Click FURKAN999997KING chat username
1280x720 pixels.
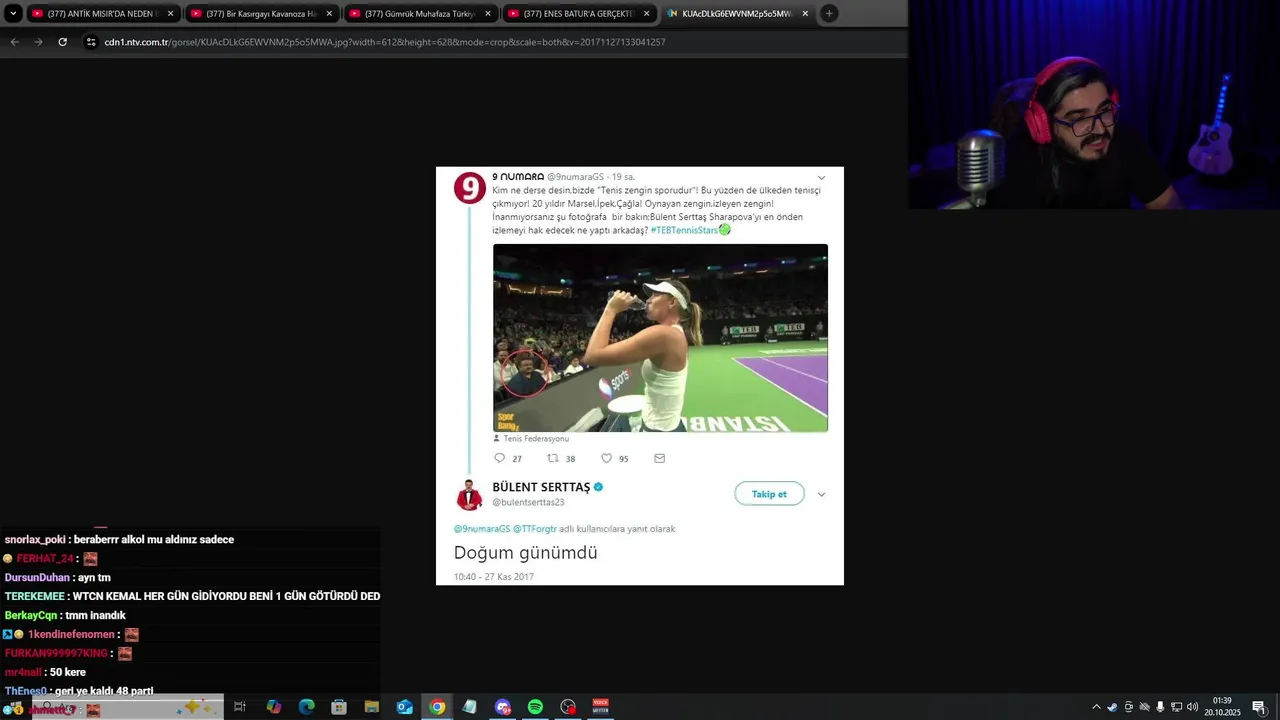[x=56, y=654]
